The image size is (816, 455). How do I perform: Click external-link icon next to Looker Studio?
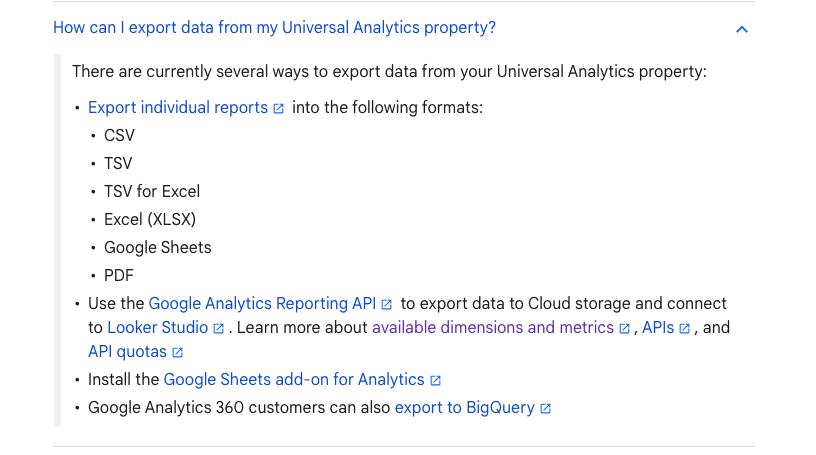point(219,328)
